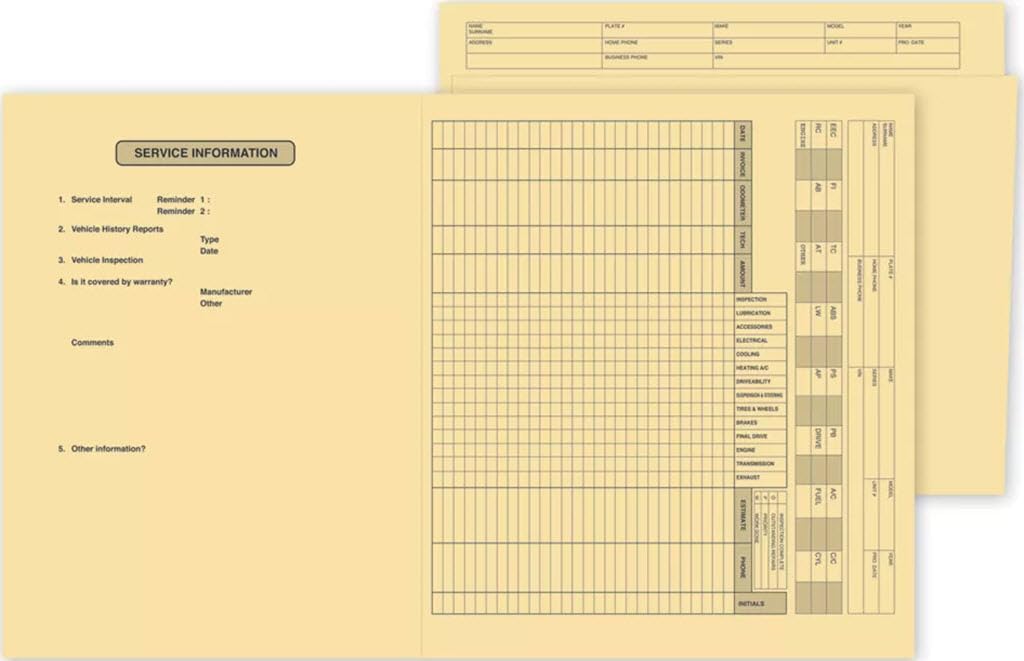Click the rotated ODOMETER column header
This screenshot has width=1024, height=661.
click(x=743, y=203)
